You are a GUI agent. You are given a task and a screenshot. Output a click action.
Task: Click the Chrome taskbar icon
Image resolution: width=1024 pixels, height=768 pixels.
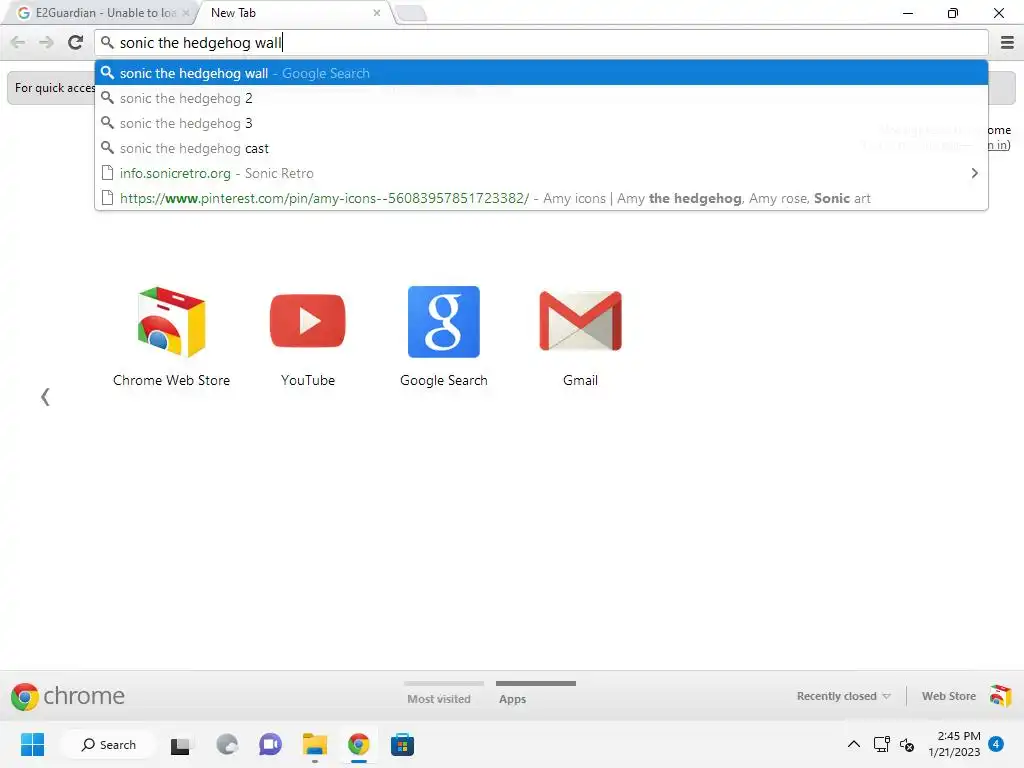pyautogui.click(x=359, y=744)
